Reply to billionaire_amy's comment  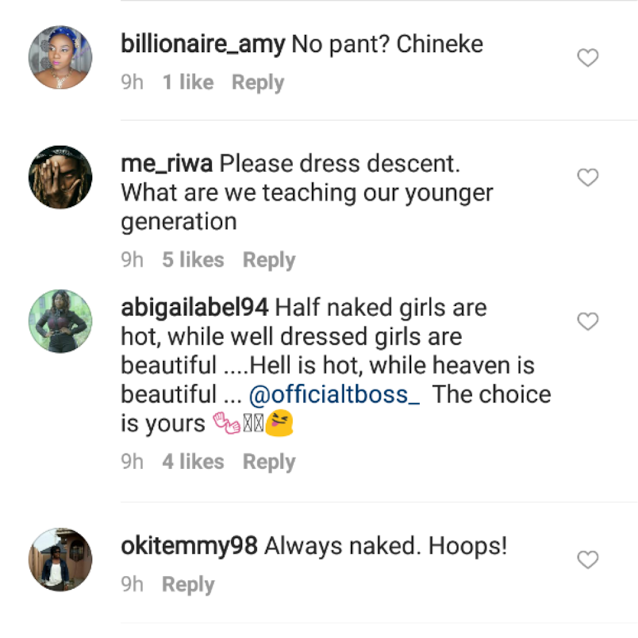tap(258, 83)
